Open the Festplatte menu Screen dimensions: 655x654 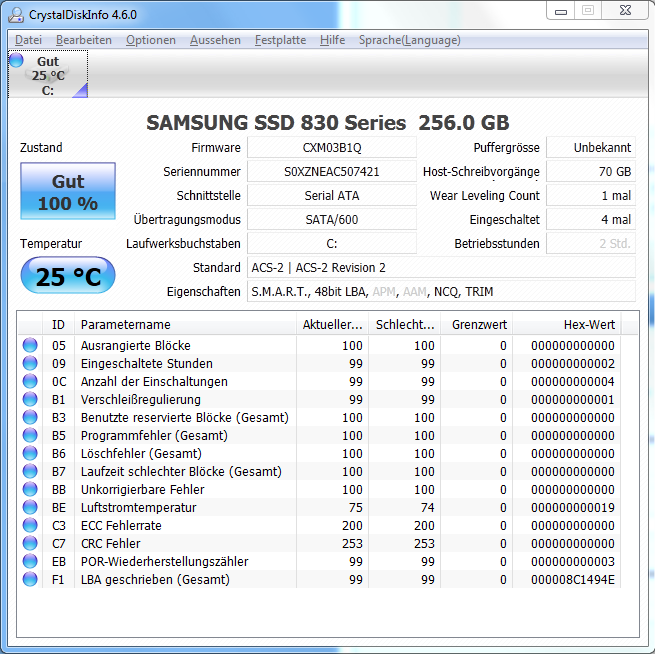280,40
